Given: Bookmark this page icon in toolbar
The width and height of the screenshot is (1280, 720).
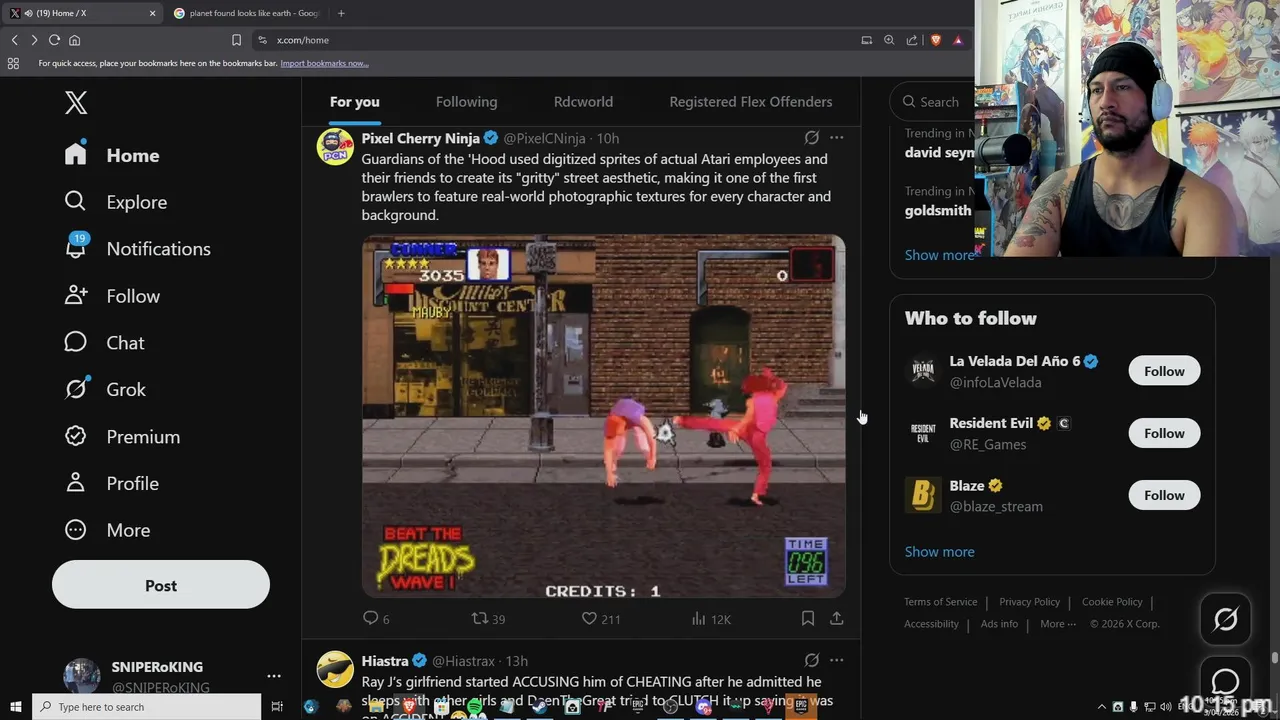Looking at the screenshot, I should coord(236,40).
